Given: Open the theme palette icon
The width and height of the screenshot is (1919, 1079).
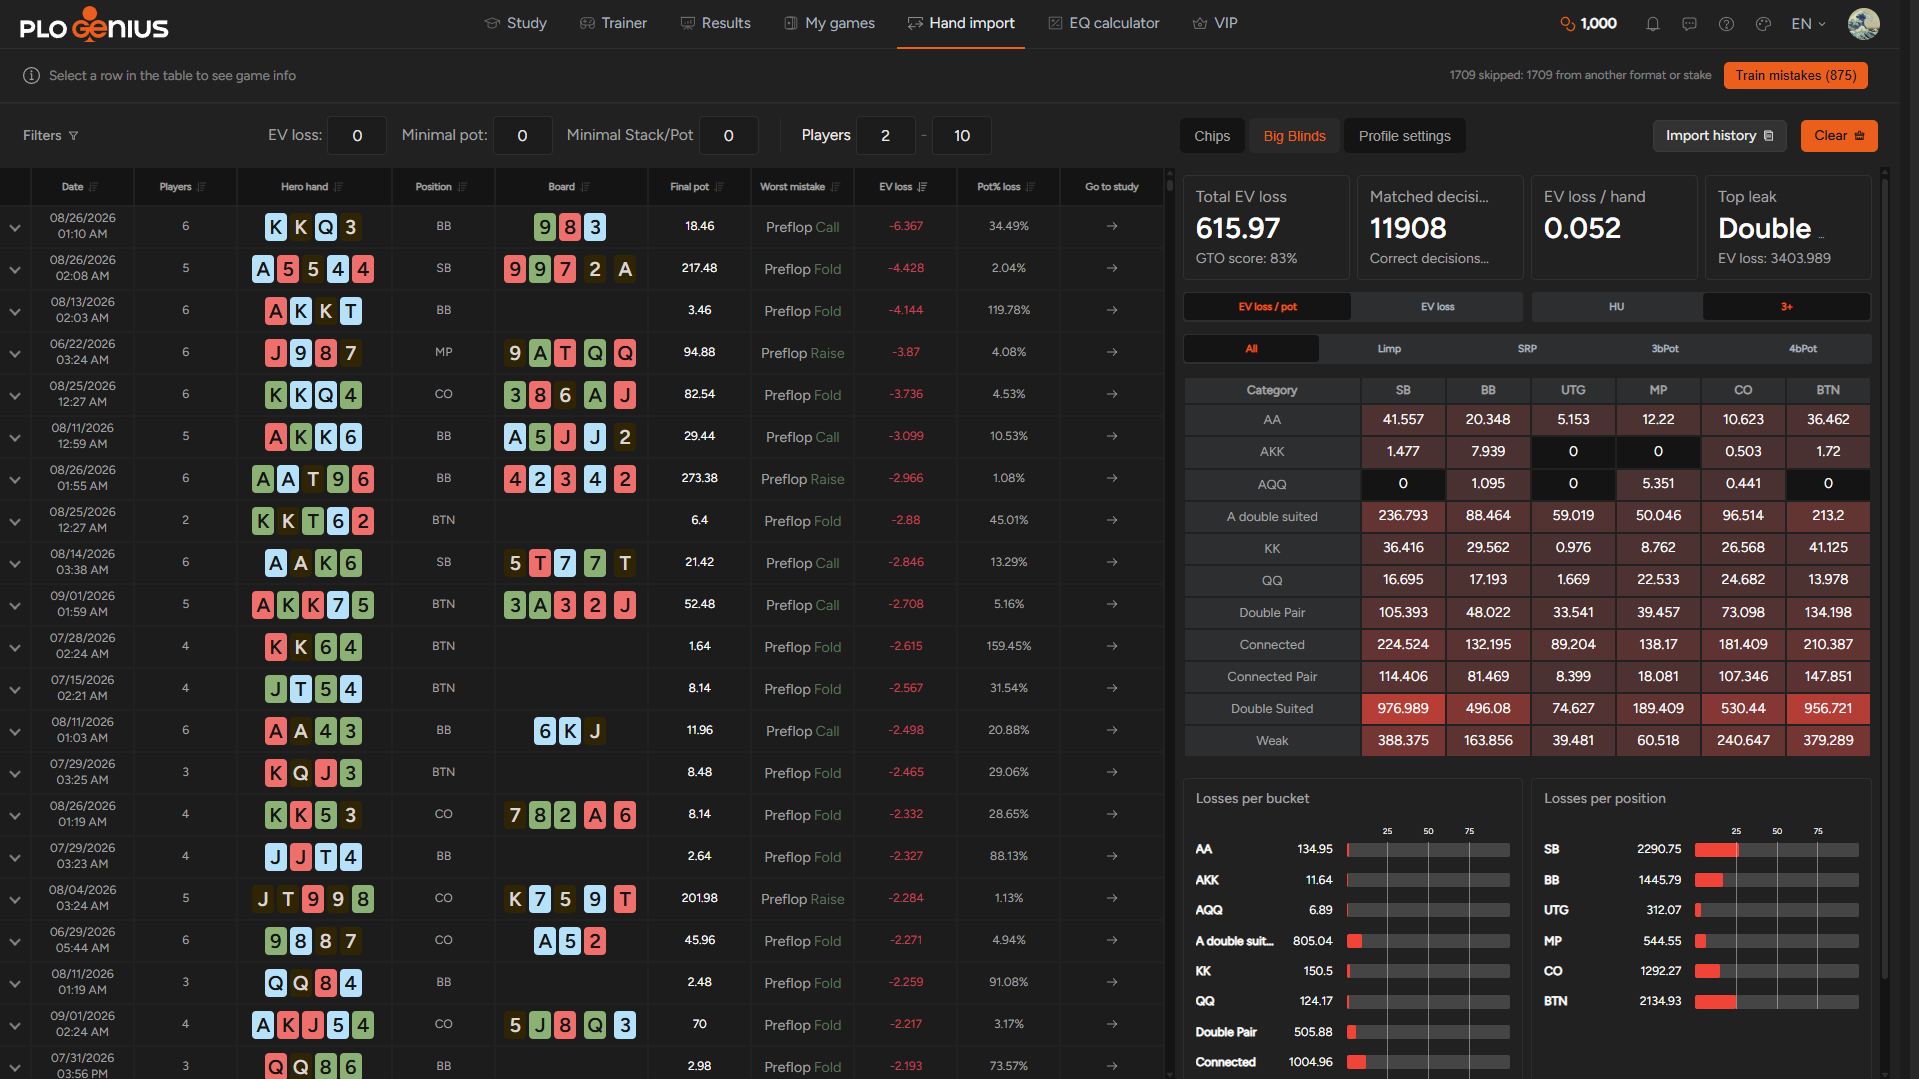Looking at the screenshot, I should pyautogui.click(x=1763, y=24).
